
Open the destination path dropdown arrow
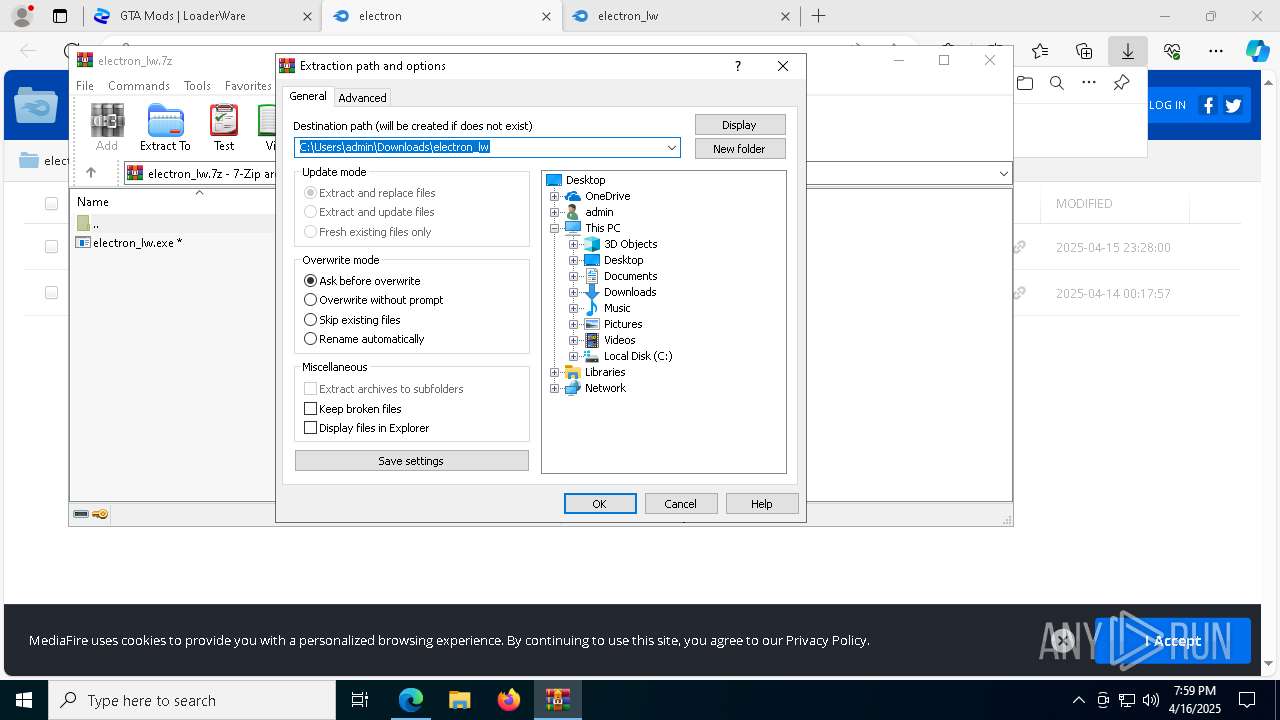pos(672,147)
